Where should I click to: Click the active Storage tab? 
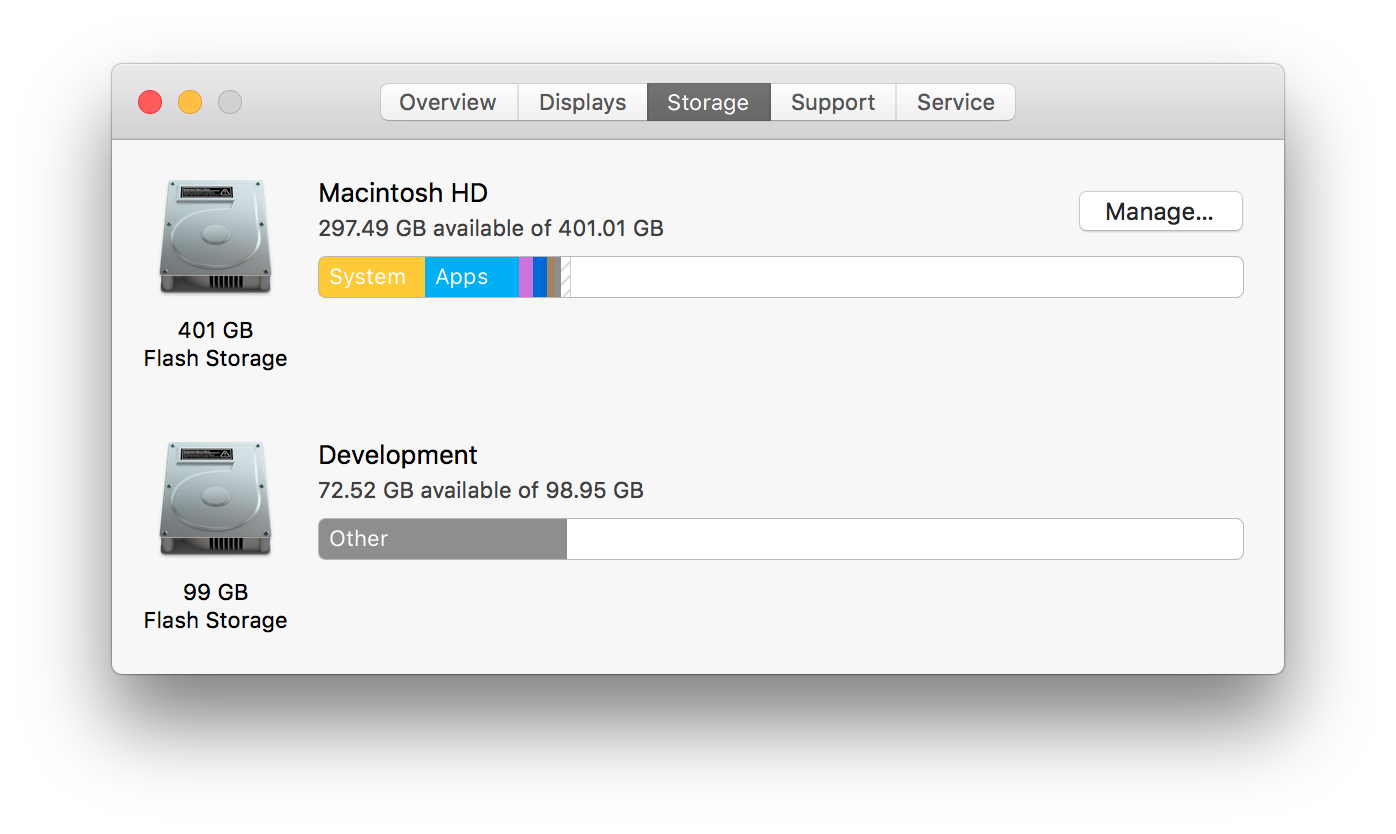[x=708, y=101]
